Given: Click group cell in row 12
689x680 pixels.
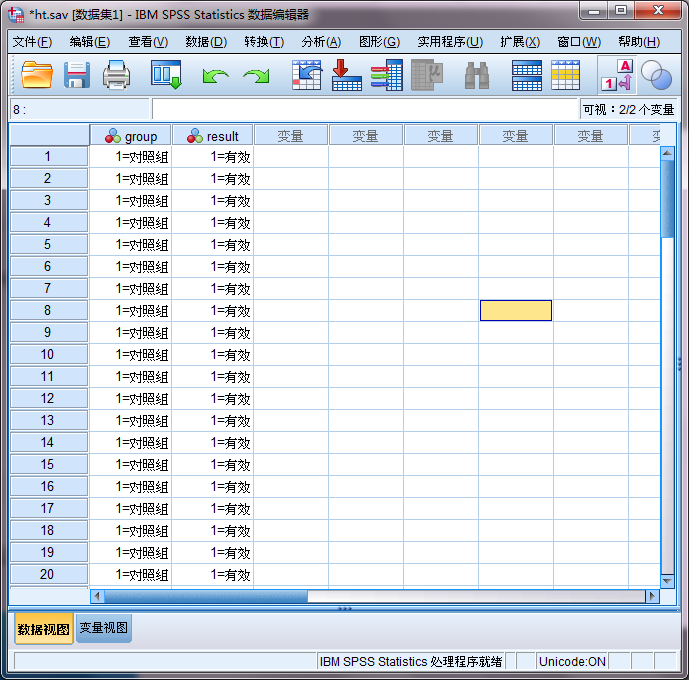Looking at the screenshot, I should [x=131, y=398].
